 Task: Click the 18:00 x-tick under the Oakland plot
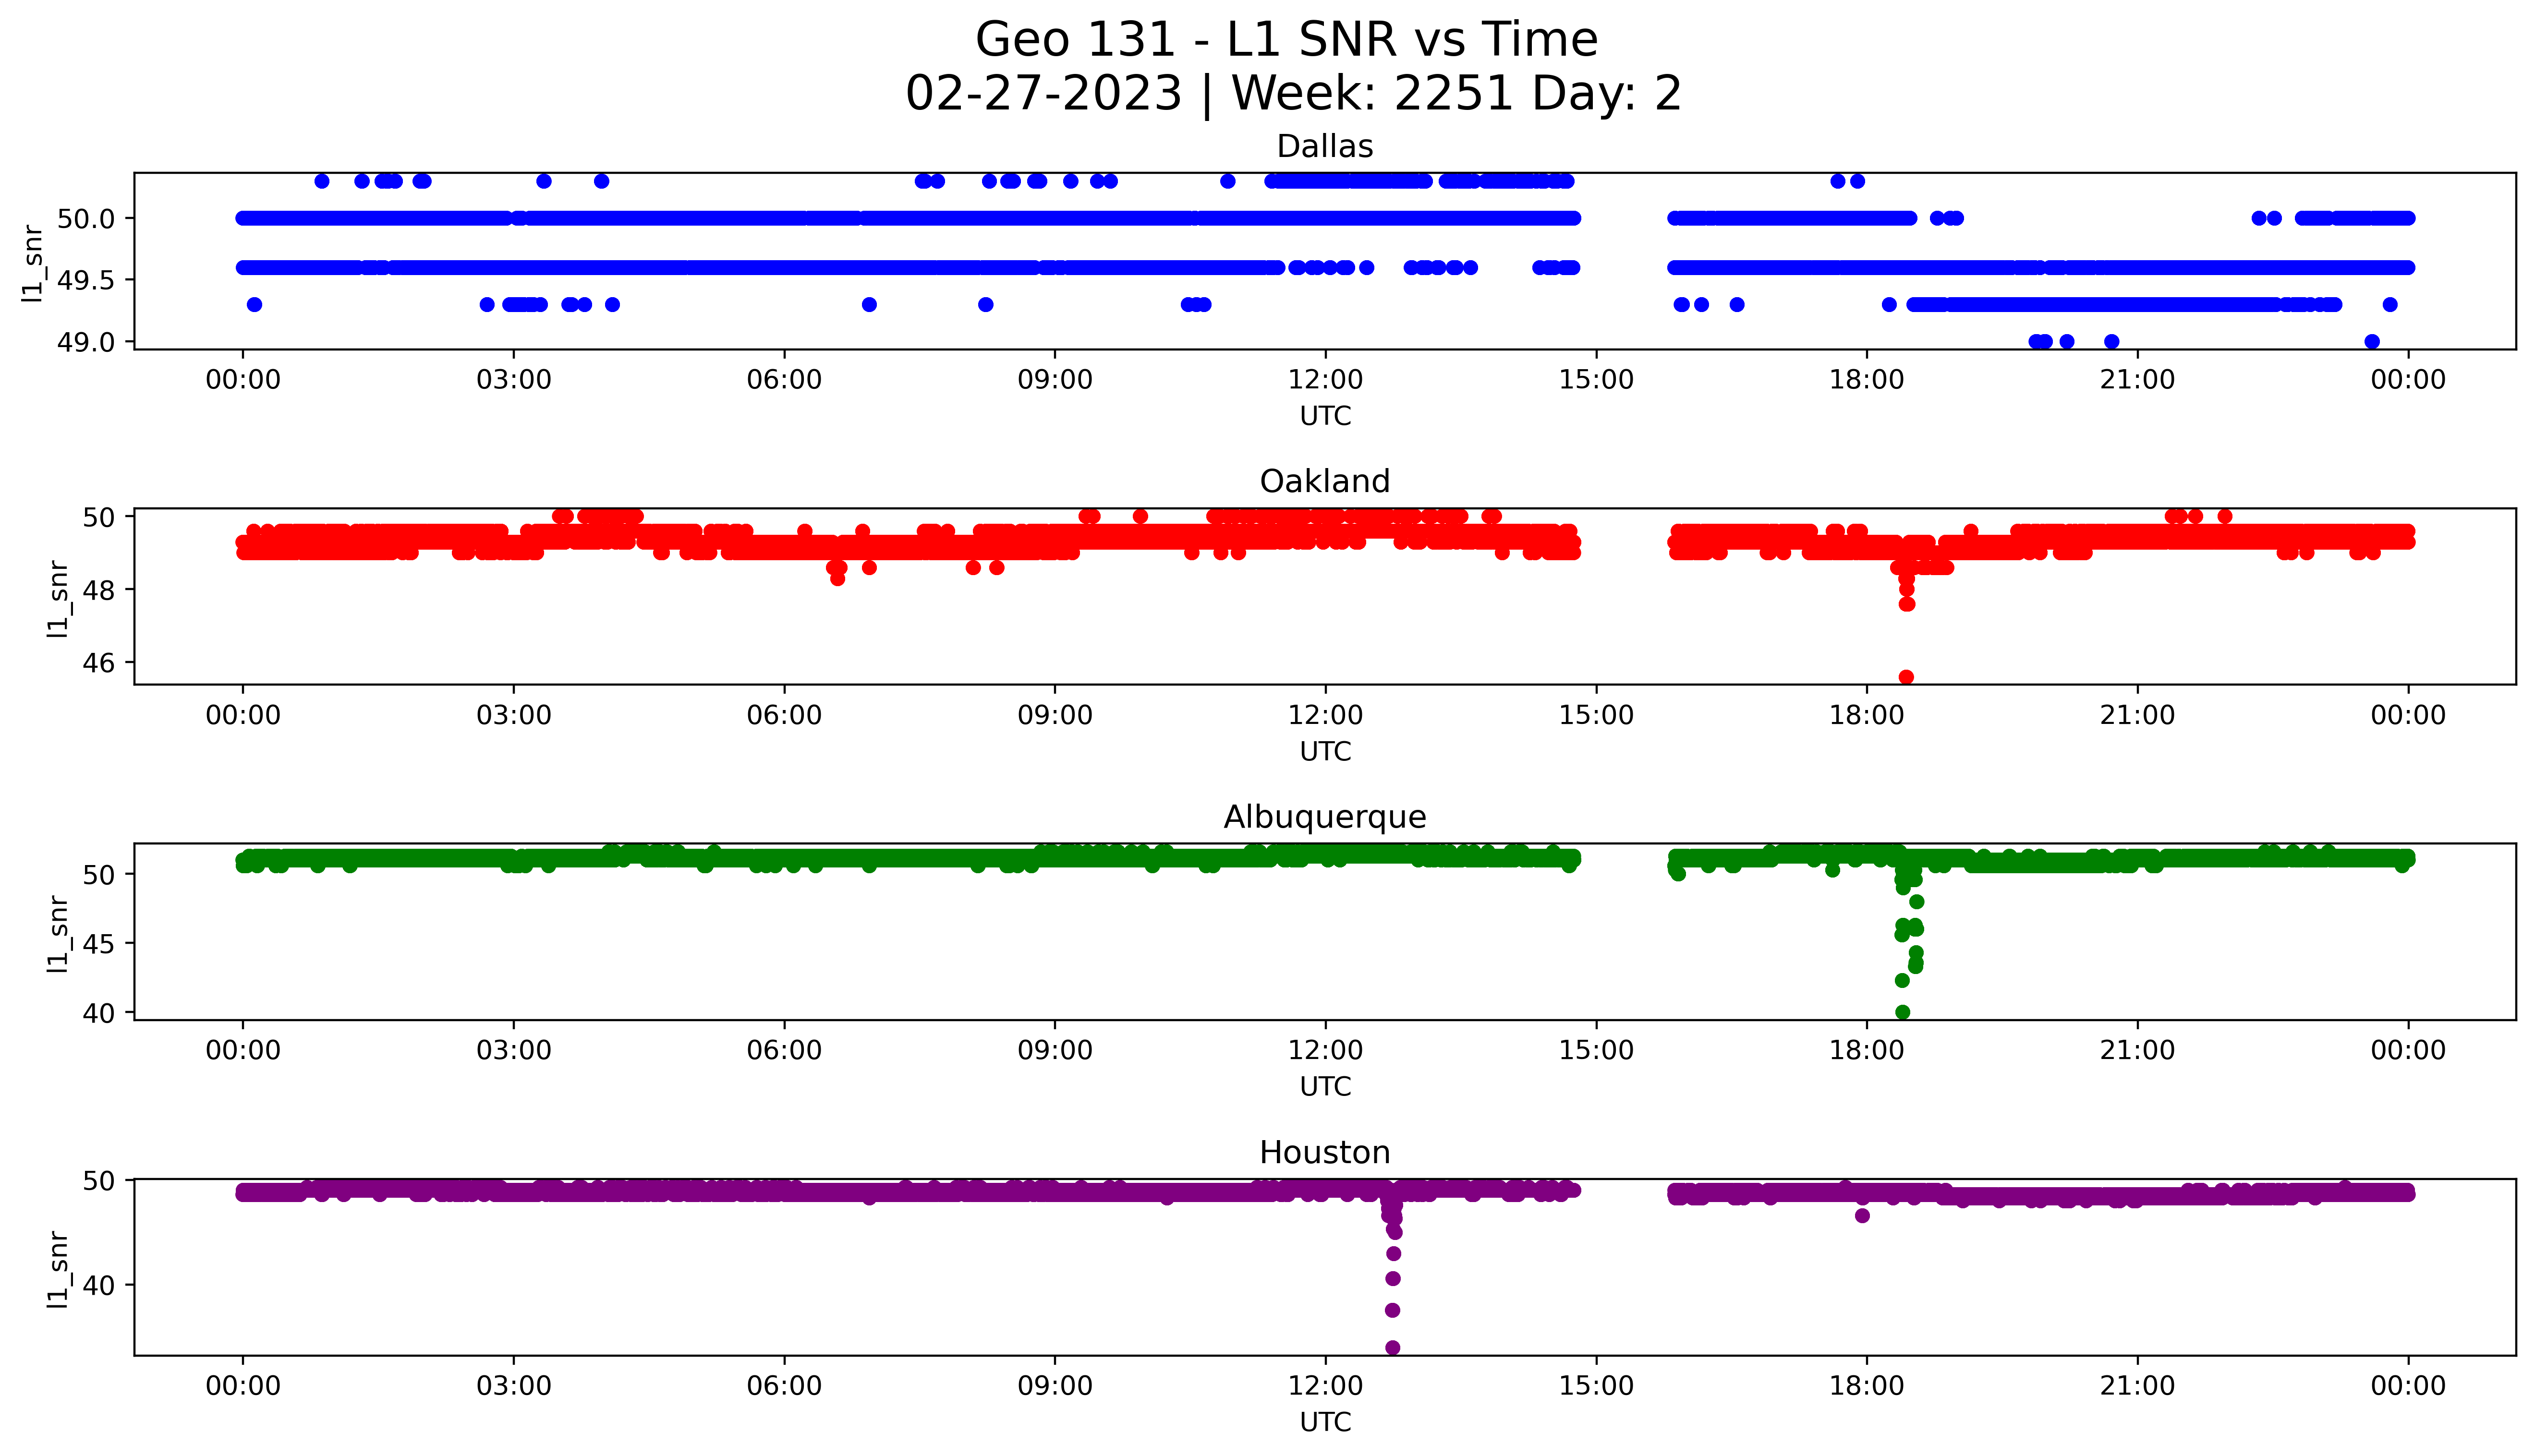click(x=1867, y=715)
